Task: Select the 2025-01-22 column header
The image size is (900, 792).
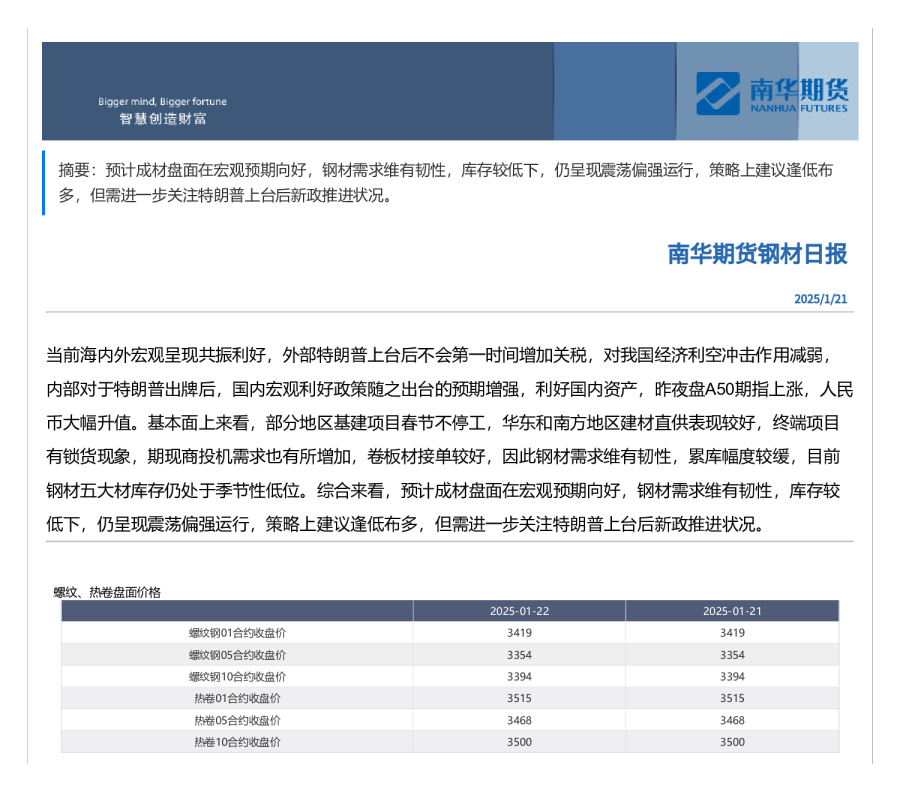Action: 519,611
